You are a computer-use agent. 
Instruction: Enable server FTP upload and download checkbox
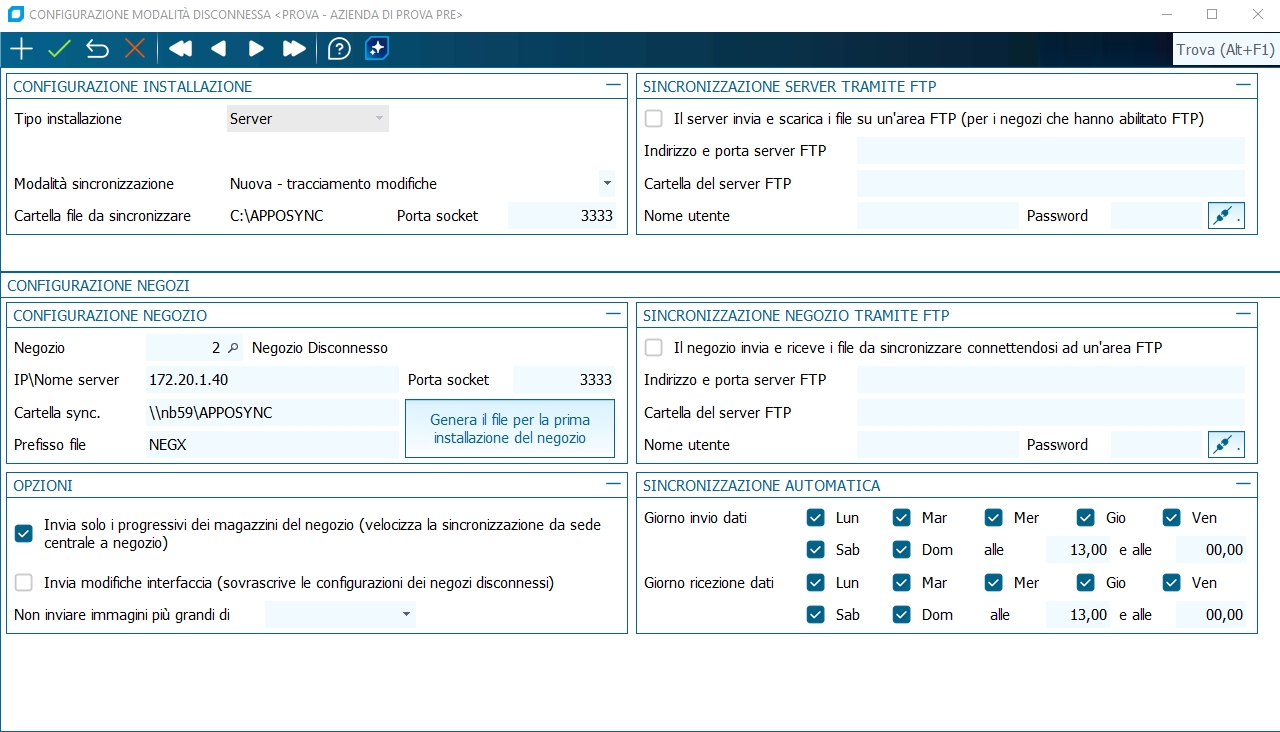654,119
